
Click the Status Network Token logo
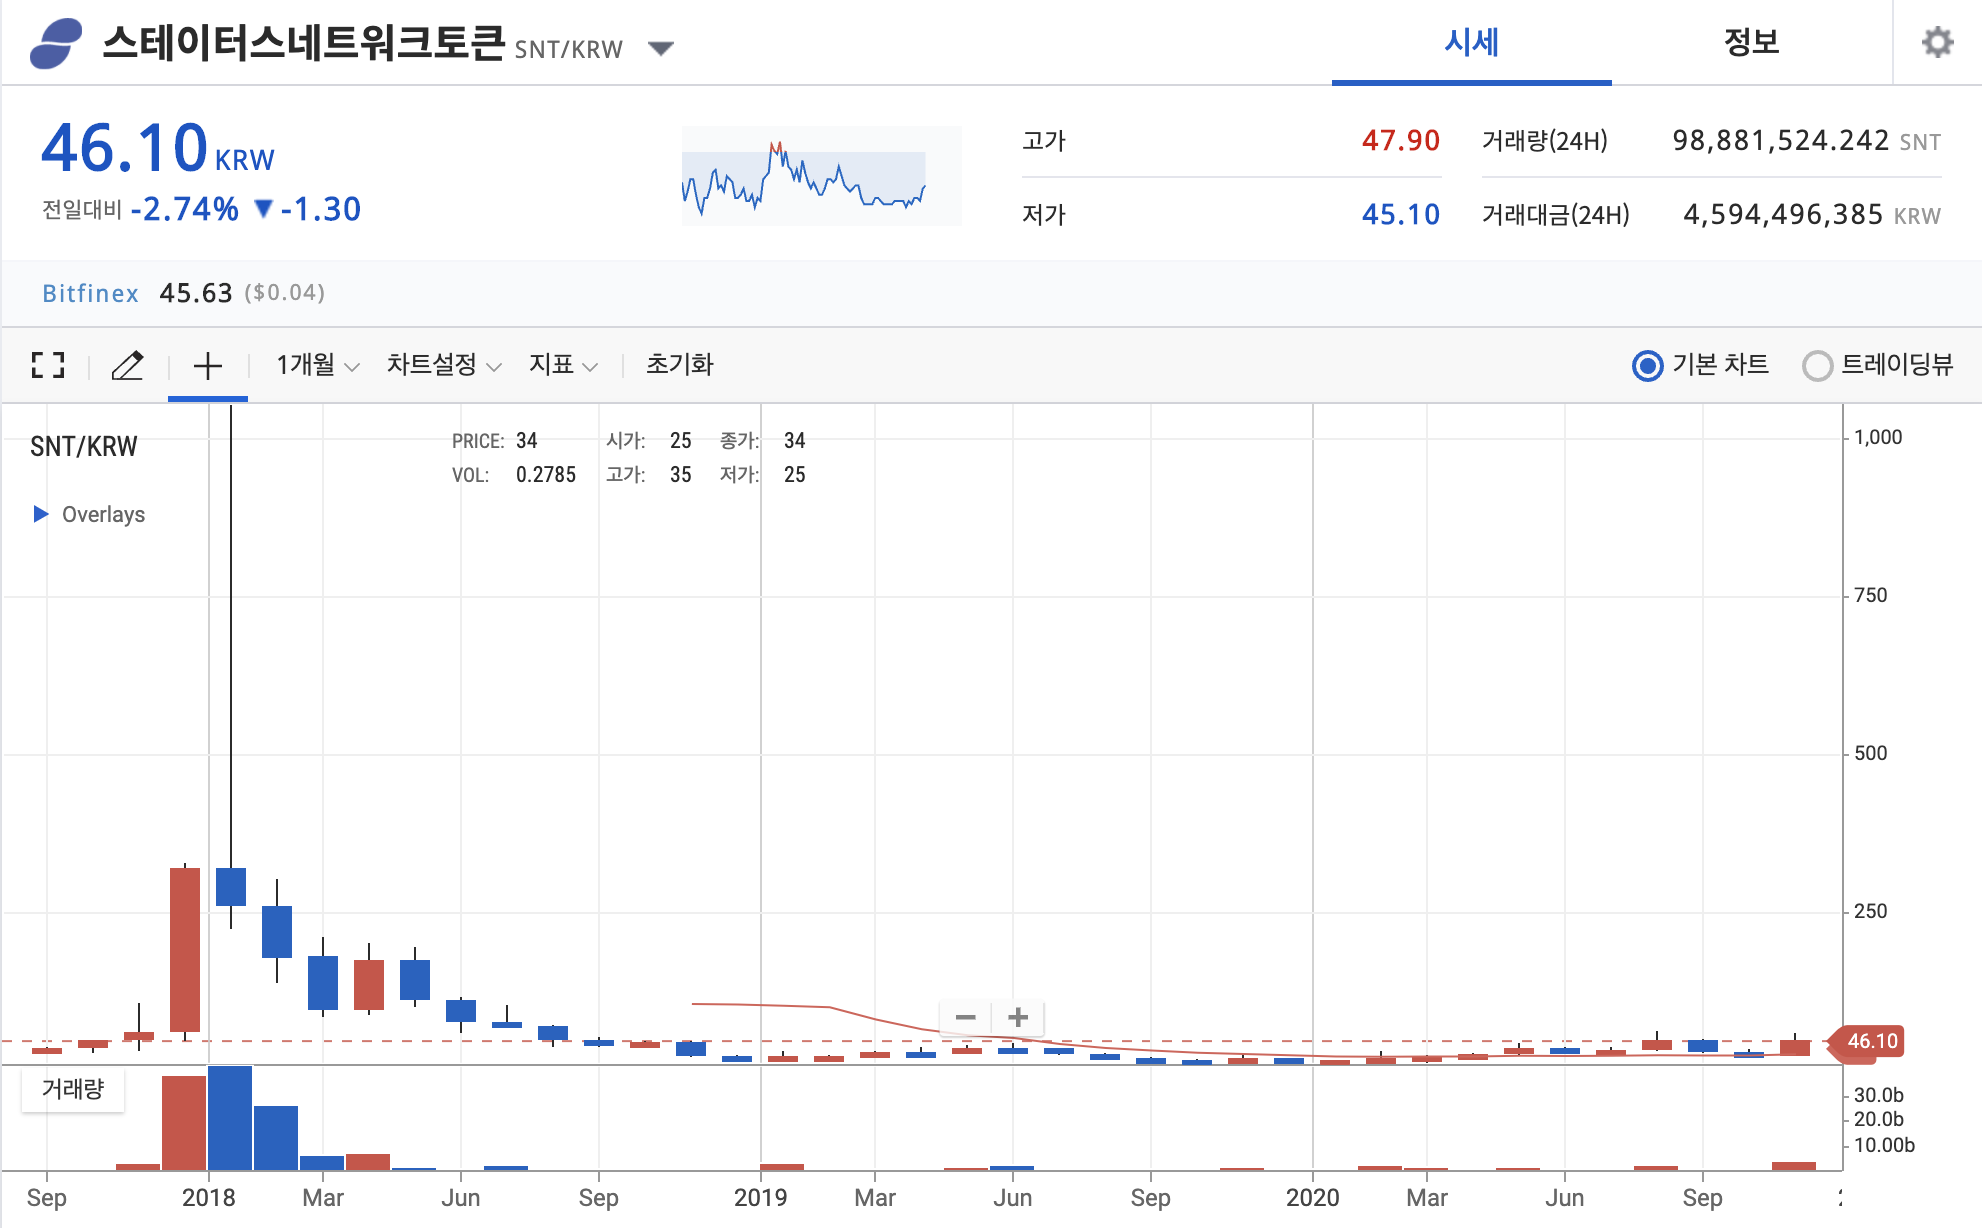tap(56, 44)
